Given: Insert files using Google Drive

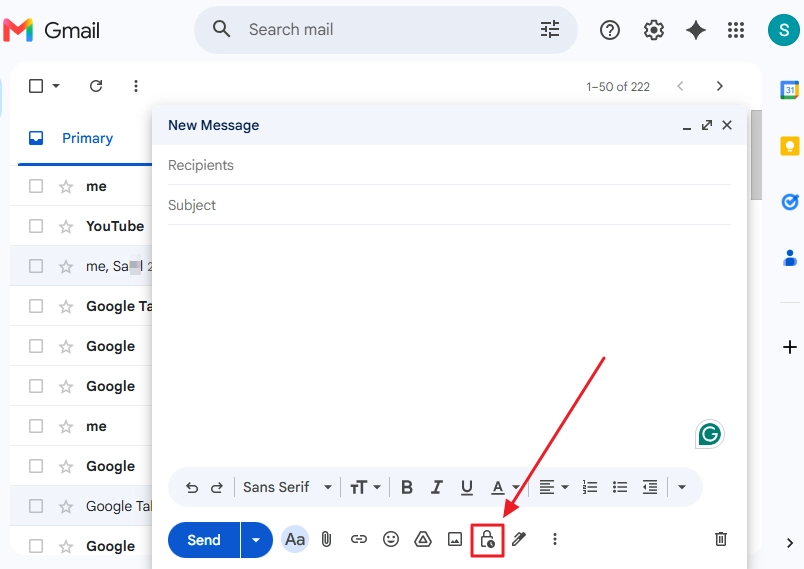Looking at the screenshot, I should click(423, 539).
